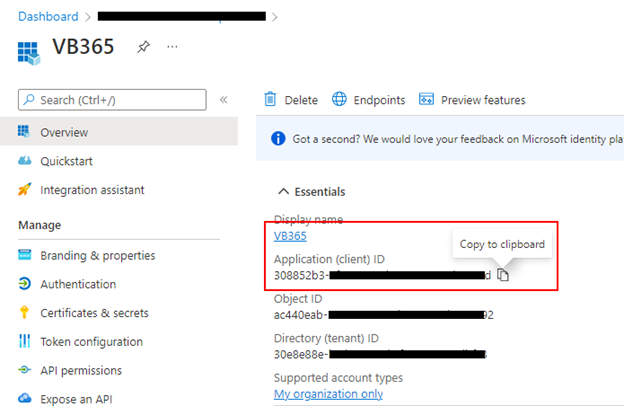Open the ellipsis more options menu
The height and width of the screenshot is (406, 624).
[172, 47]
